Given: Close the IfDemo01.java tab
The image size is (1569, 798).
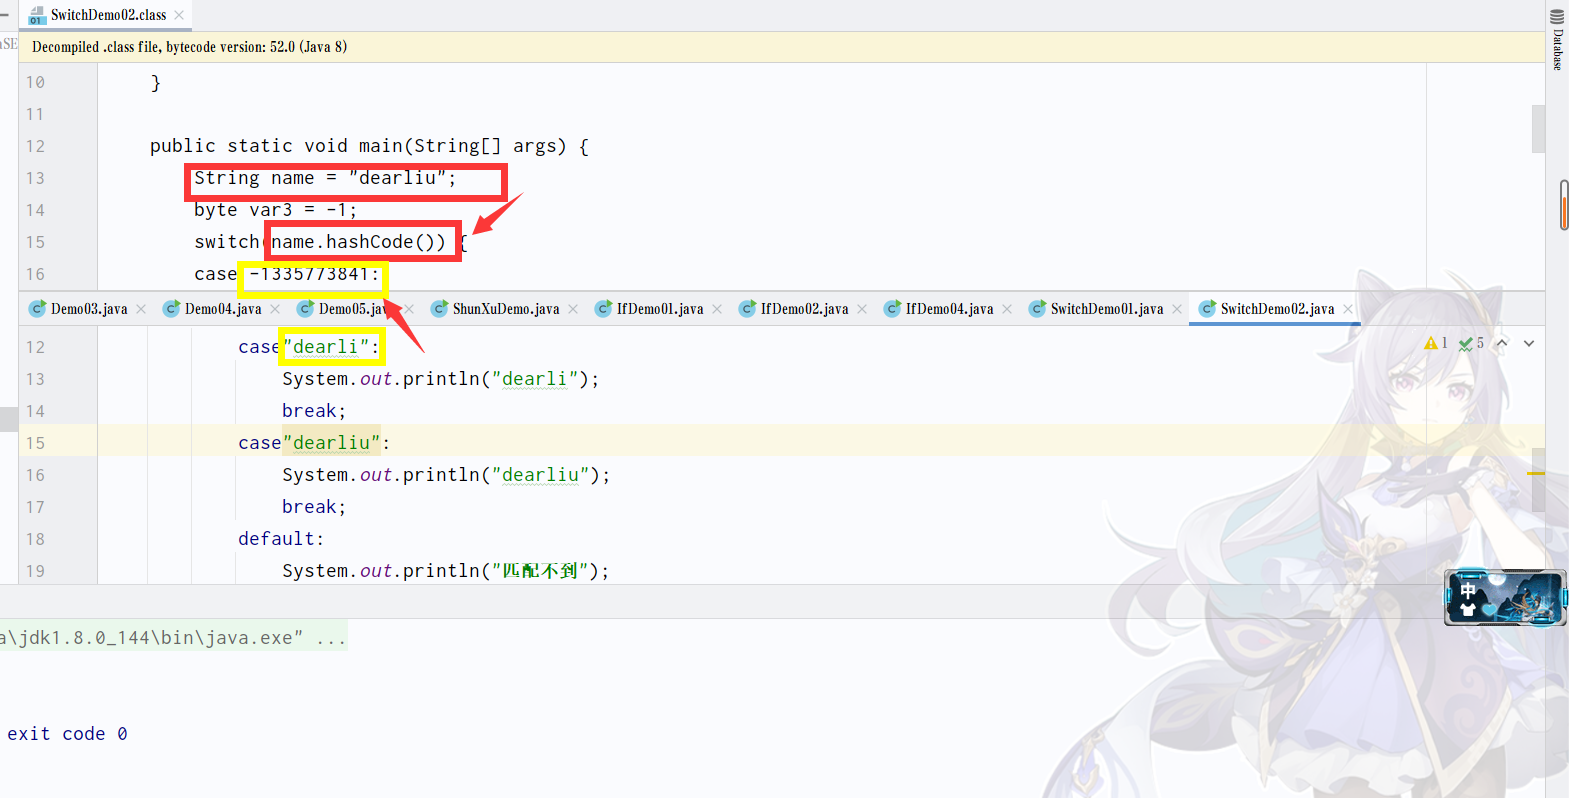Looking at the screenshot, I should coord(717,309).
